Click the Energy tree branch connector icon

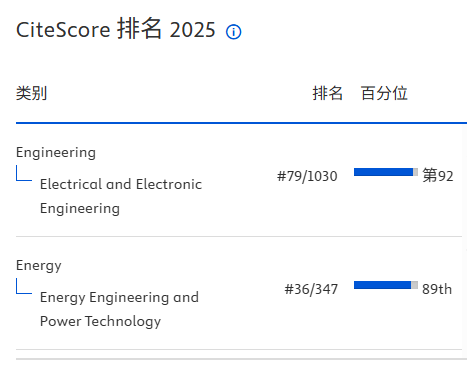point(24,286)
